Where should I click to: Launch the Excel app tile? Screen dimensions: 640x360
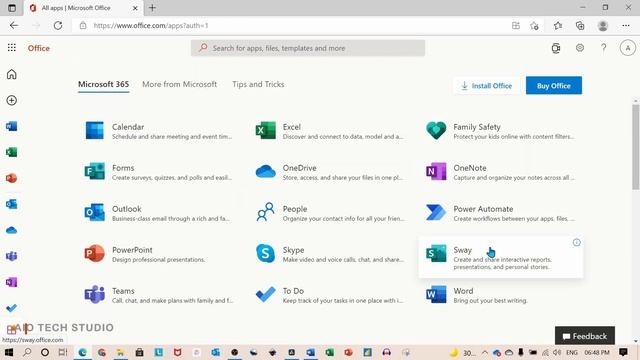click(329, 131)
